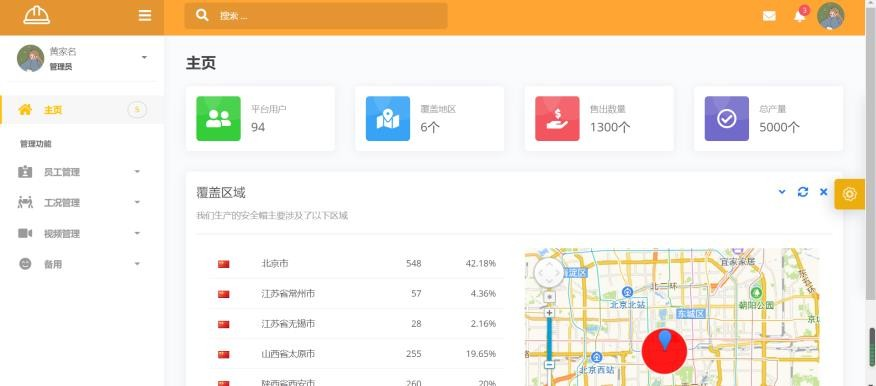This screenshot has height=386, width=876.
Task: Click the safety helmet logo
Action: click(37, 15)
